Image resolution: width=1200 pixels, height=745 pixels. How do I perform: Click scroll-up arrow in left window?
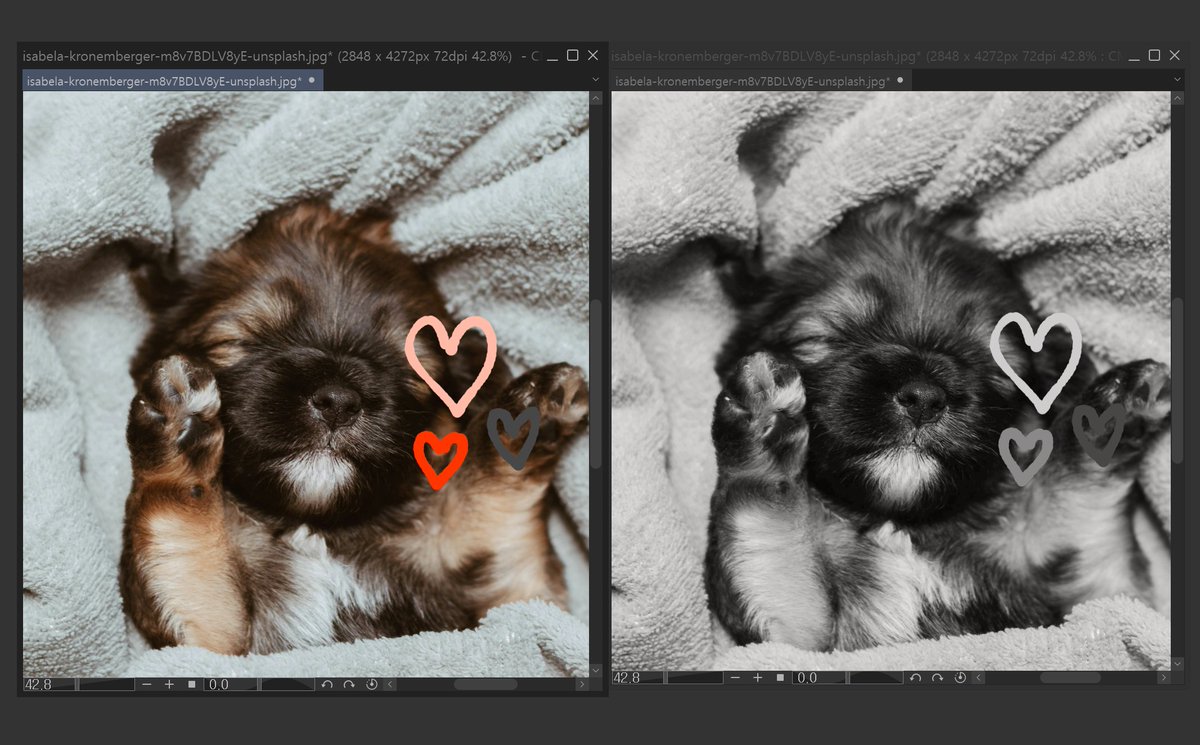[x=596, y=99]
